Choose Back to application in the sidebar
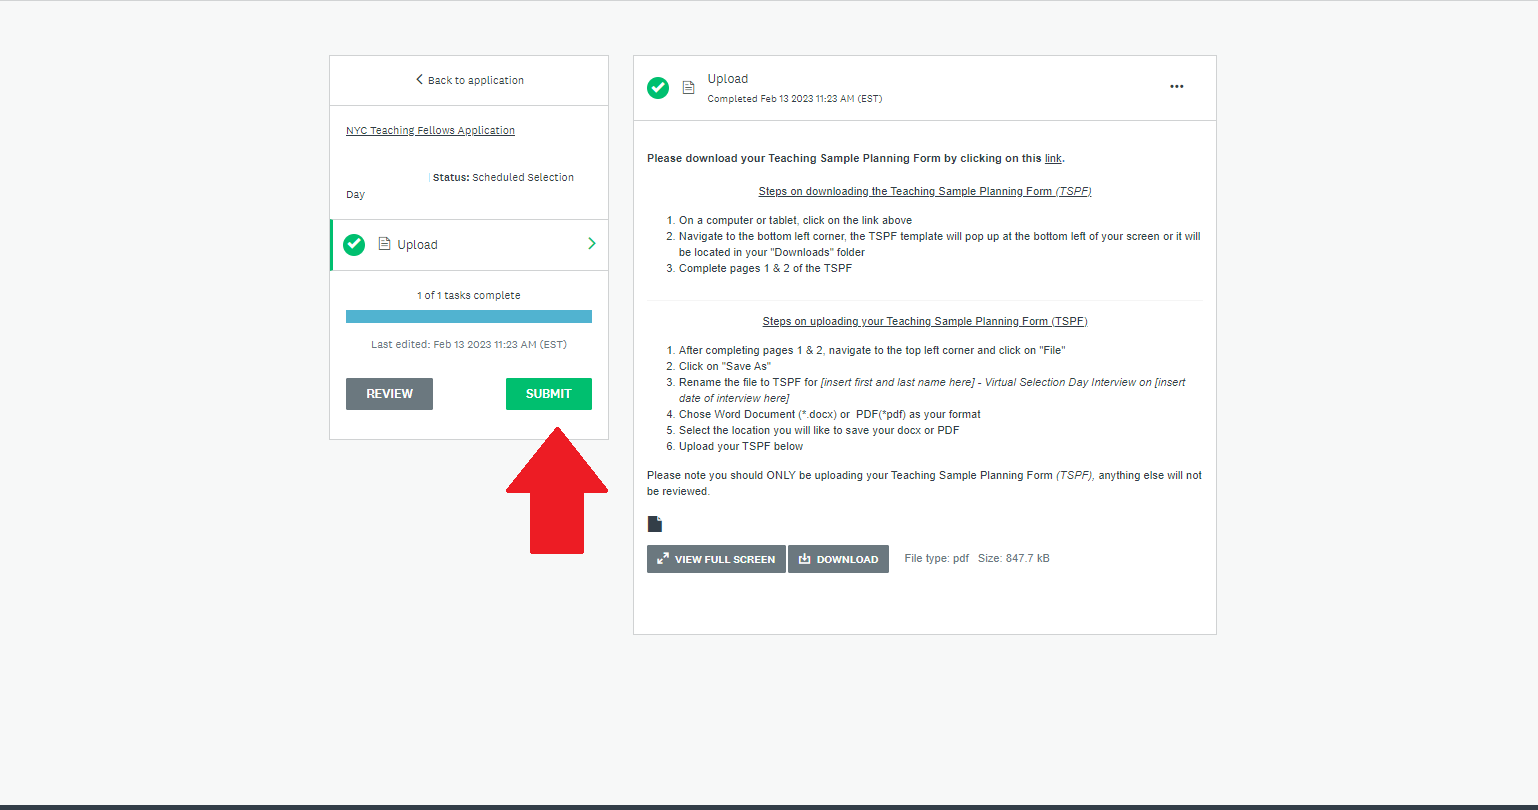The width and height of the screenshot is (1538, 810). coord(474,80)
